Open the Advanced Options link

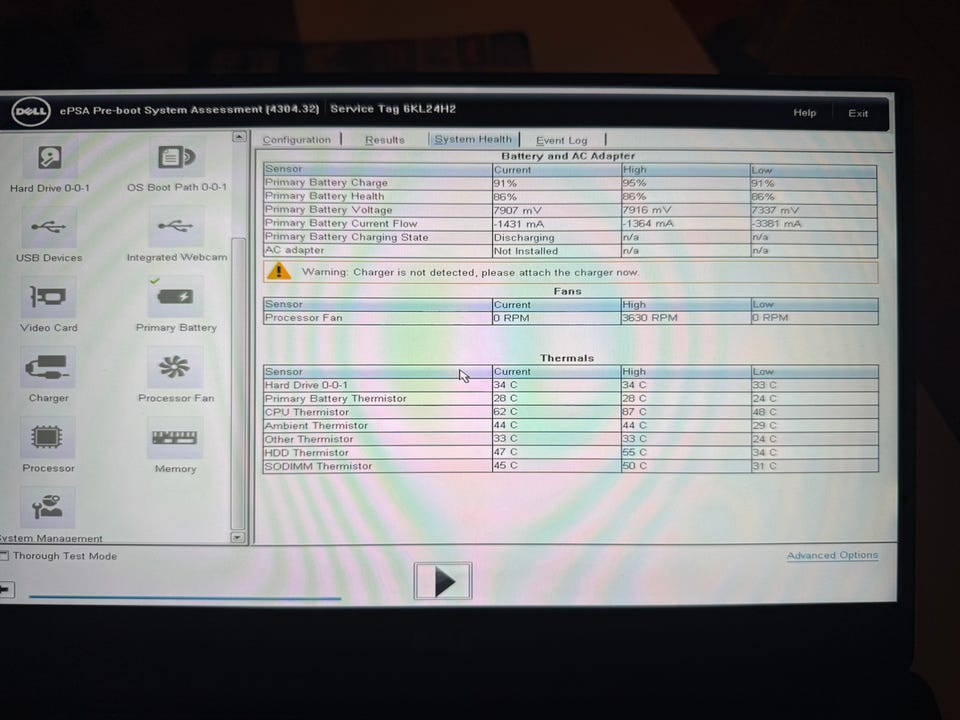pyautogui.click(x=832, y=555)
